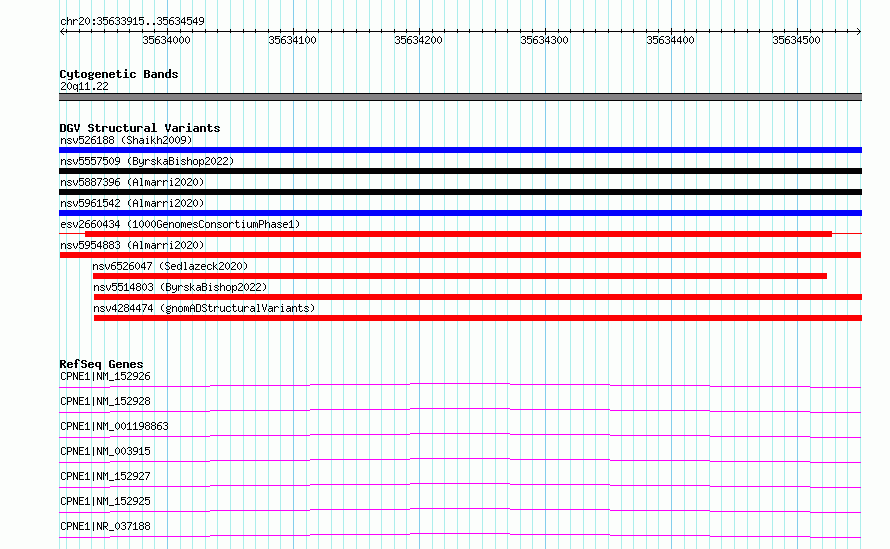890x549 pixels.
Task: Open variant nsv5887396 (Almarri2020) label
Action: coord(132,182)
